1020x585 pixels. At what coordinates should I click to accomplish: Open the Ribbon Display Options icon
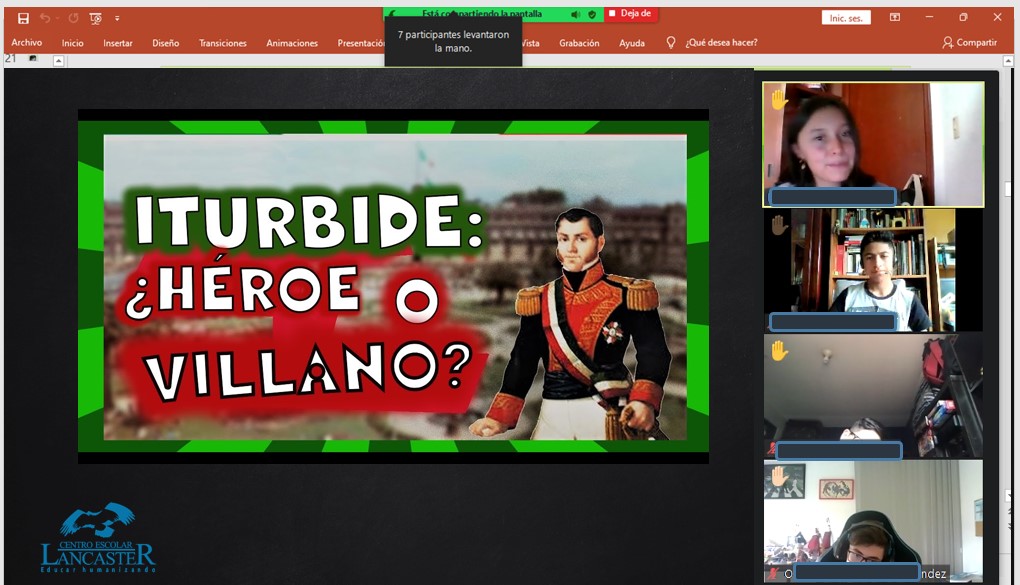895,18
